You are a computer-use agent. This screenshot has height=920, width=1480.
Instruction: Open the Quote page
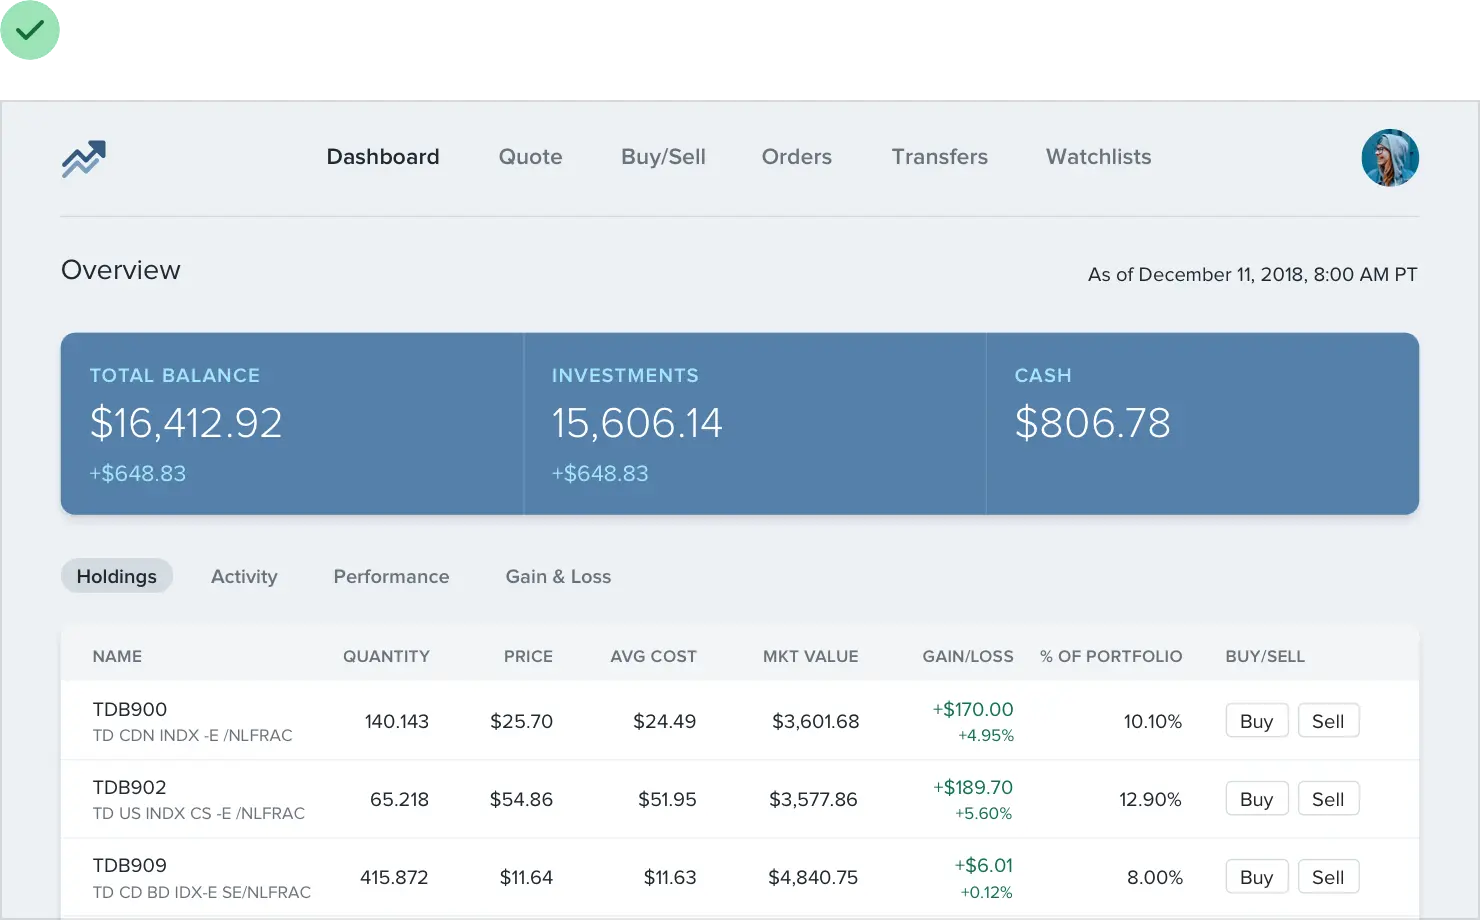[x=530, y=157]
